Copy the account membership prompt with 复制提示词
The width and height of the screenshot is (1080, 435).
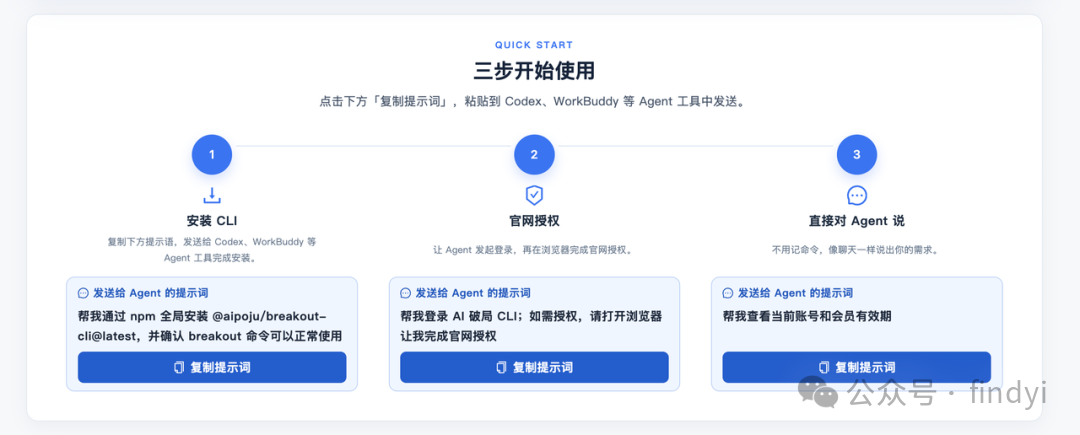click(857, 368)
